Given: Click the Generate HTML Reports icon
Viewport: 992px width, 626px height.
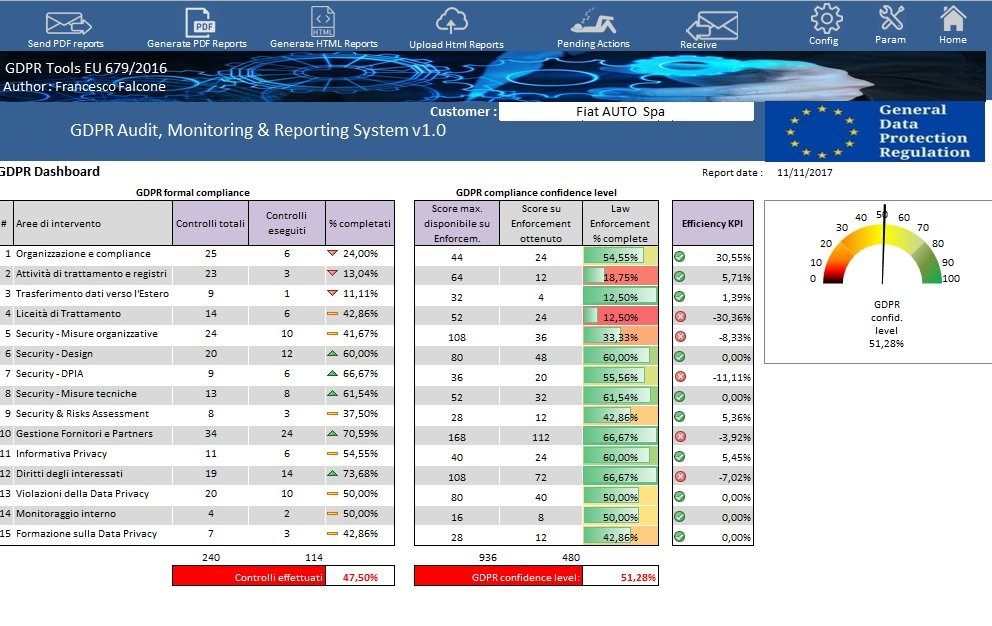Looking at the screenshot, I should pyautogui.click(x=323, y=22).
